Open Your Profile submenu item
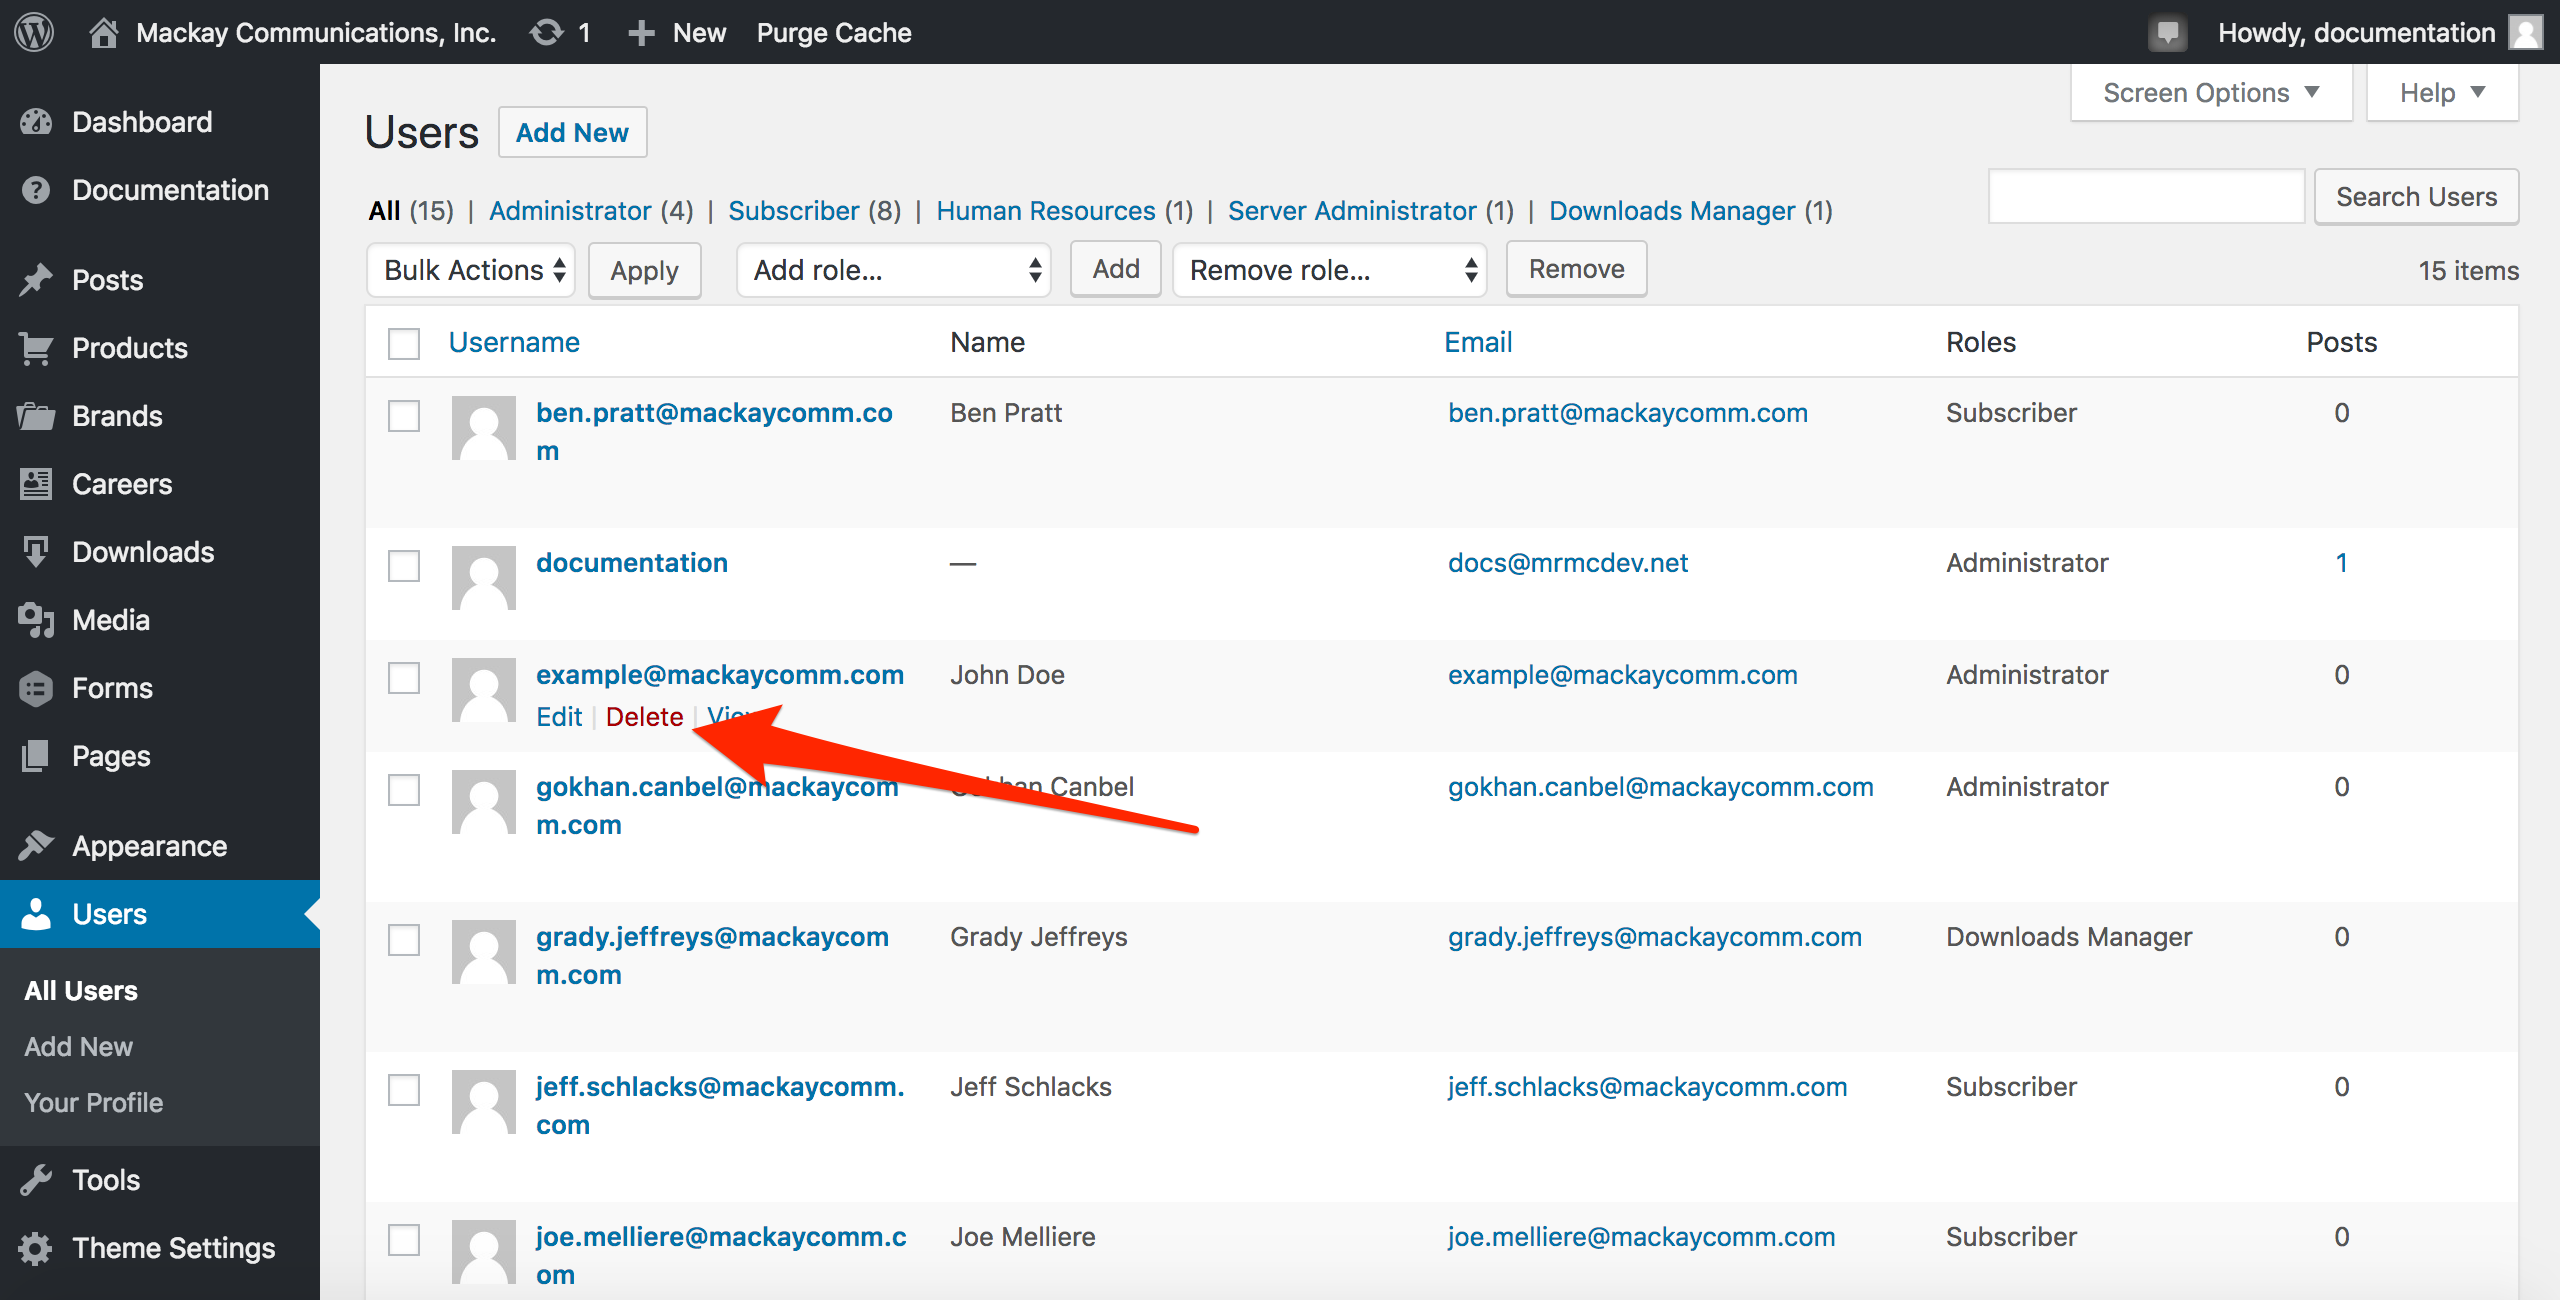 93,1103
